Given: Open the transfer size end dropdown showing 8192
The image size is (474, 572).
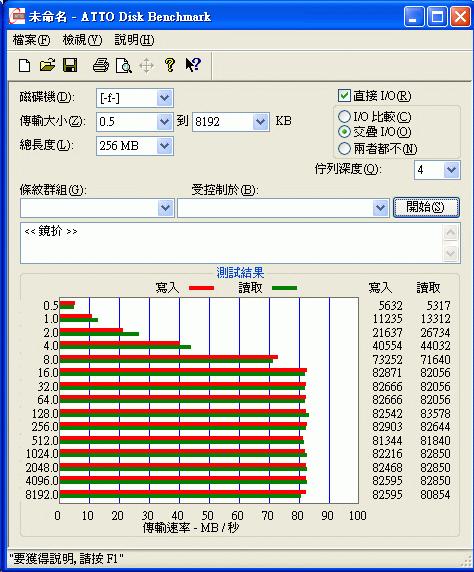Looking at the screenshot, I should (260, 122).
